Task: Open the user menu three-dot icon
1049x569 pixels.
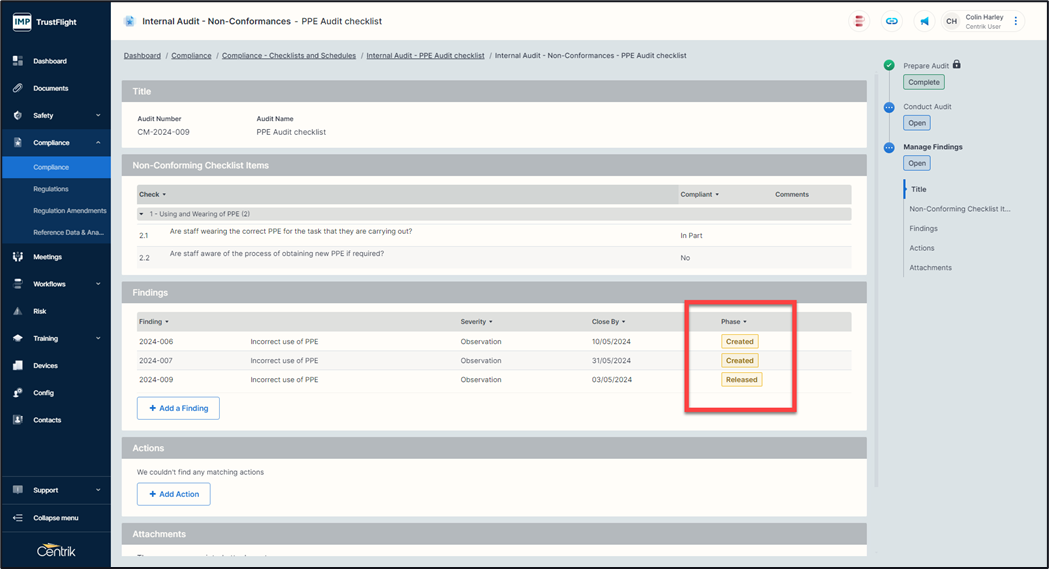Action: point(1016,21)
